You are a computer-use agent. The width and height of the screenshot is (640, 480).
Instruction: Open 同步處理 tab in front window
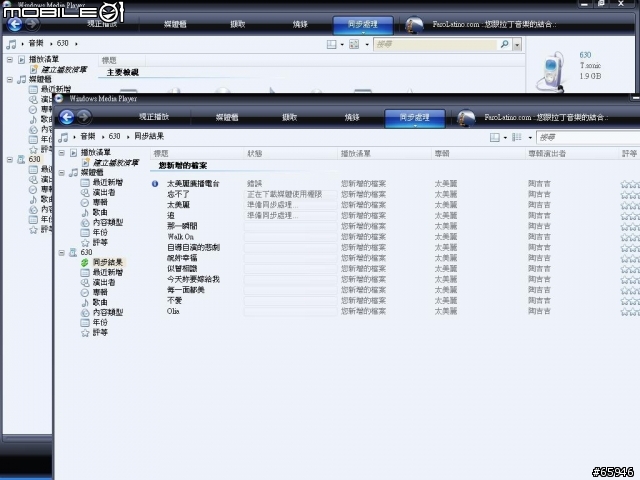point(415,118)
